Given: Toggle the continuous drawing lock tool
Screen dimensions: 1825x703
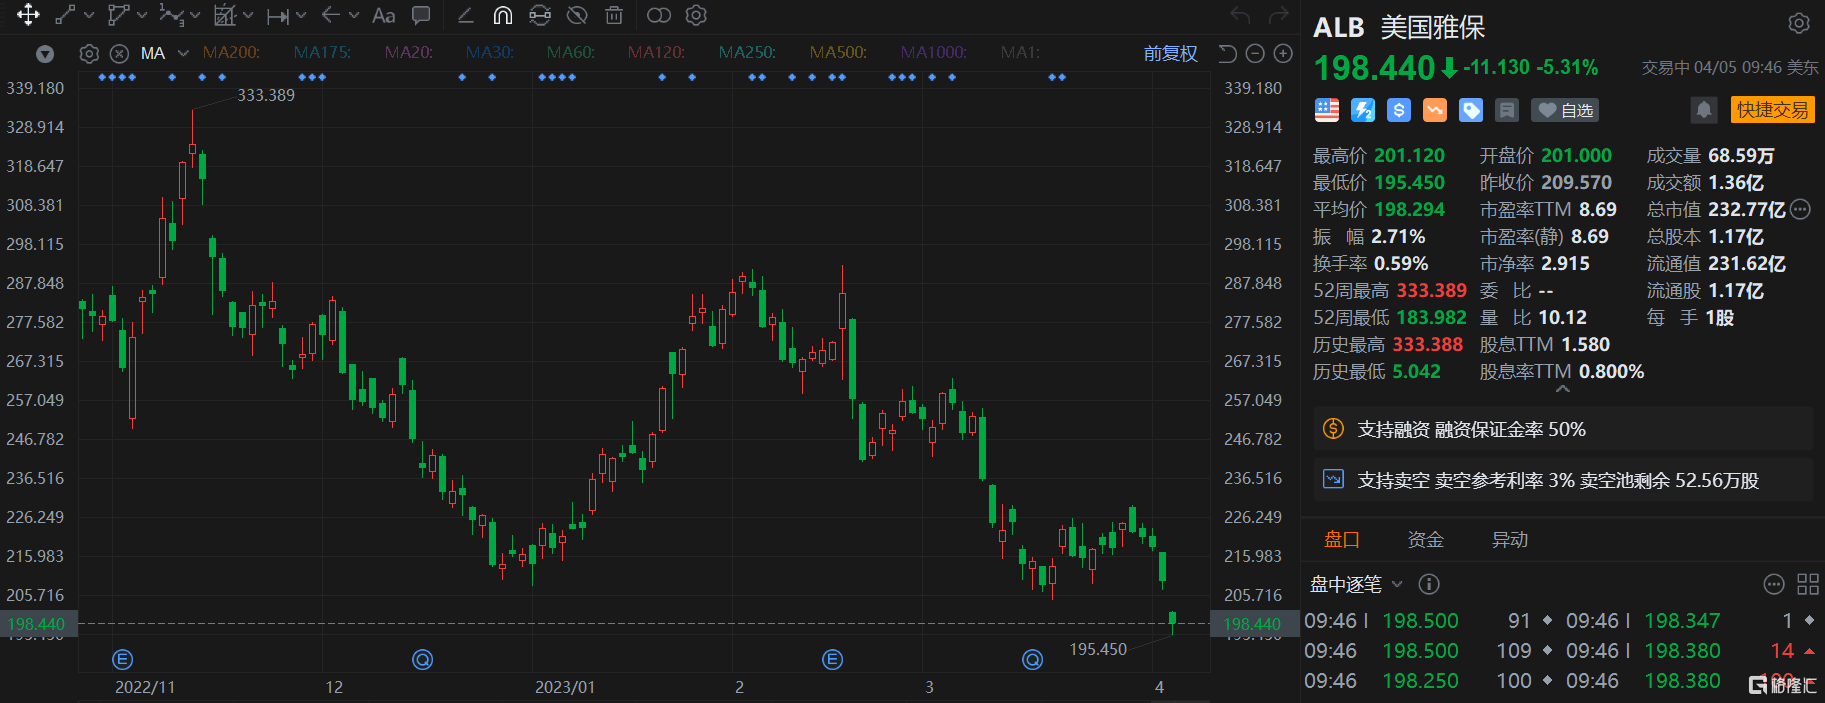Looking at the screenshot, I should coord(540,15).
